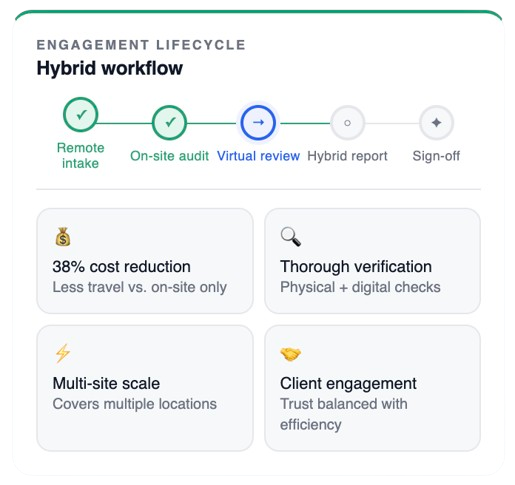Click the lightning bolt icon
This screenshot has height=485, width=515.
(63, 353)
